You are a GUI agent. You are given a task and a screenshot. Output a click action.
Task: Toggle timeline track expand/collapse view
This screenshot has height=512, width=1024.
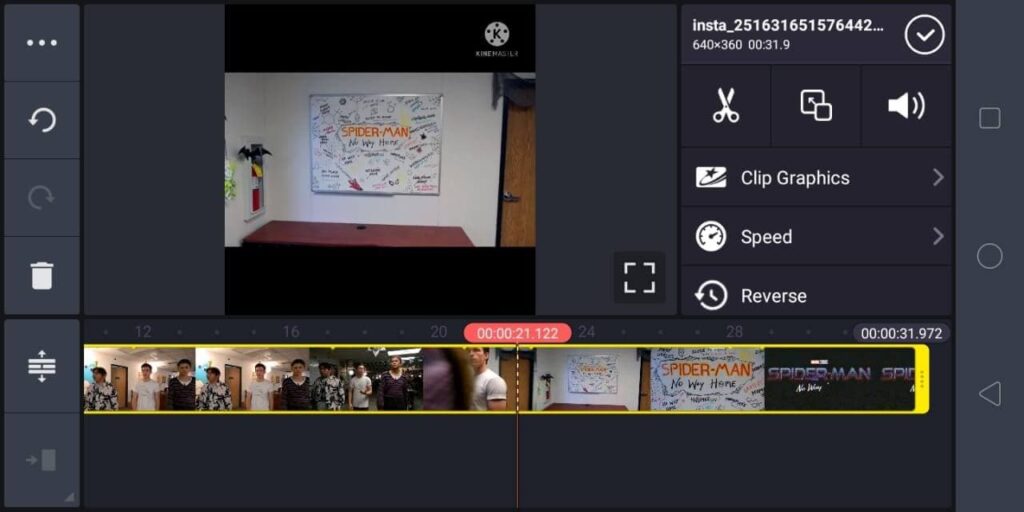[42, 366]
